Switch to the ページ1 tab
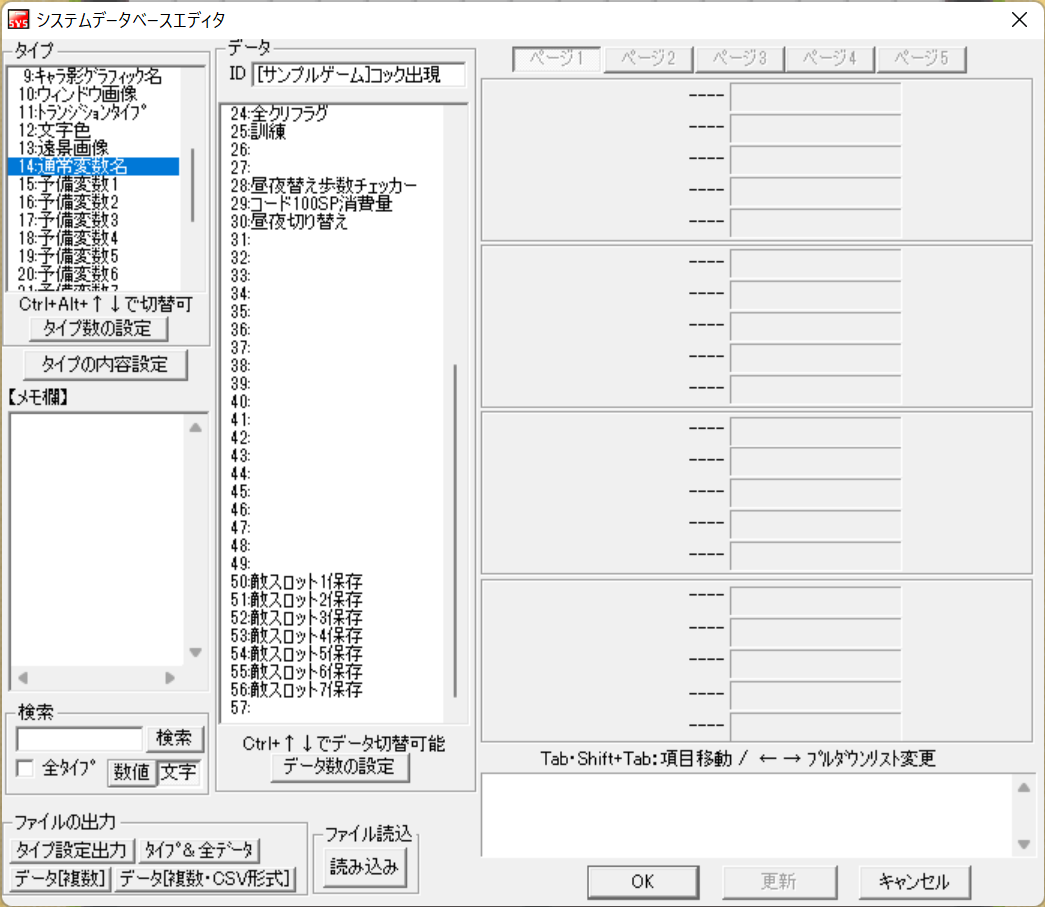The width and height of the screenshot is (1045, 907). [x=556, y=59]
